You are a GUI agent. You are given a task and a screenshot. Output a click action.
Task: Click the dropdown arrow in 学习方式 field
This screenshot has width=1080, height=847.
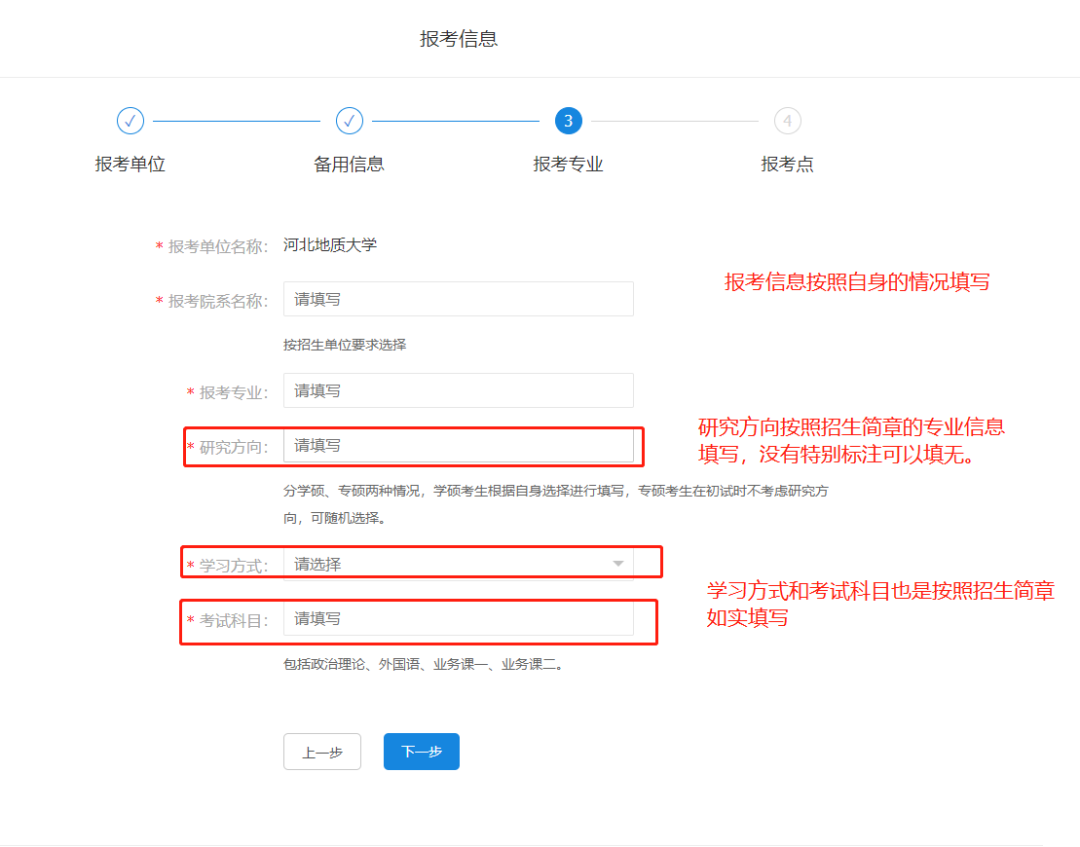coord(617,565)
